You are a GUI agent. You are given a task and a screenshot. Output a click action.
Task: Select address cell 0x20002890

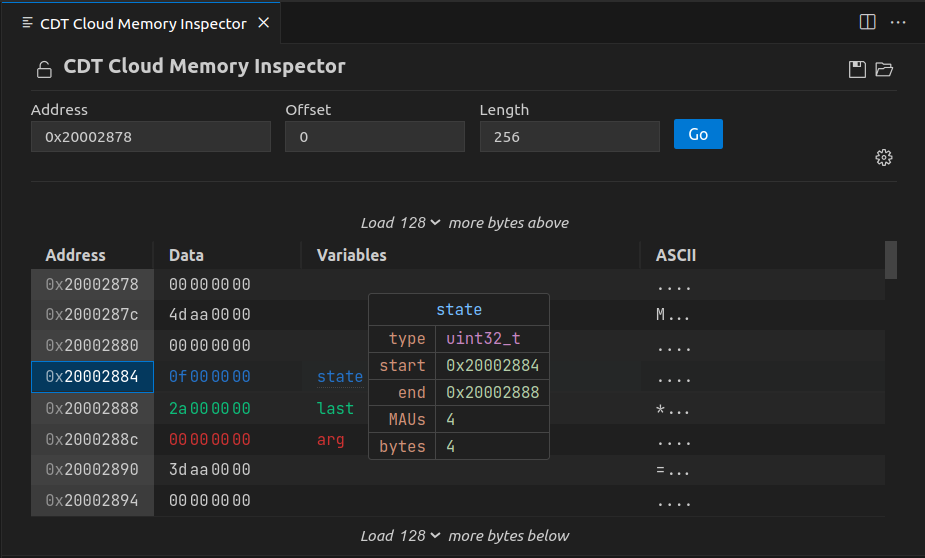tap(92, 470)
